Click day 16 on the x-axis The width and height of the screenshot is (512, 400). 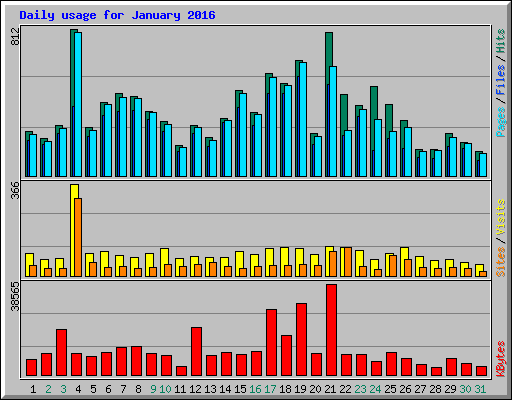[x=255, y=389]
